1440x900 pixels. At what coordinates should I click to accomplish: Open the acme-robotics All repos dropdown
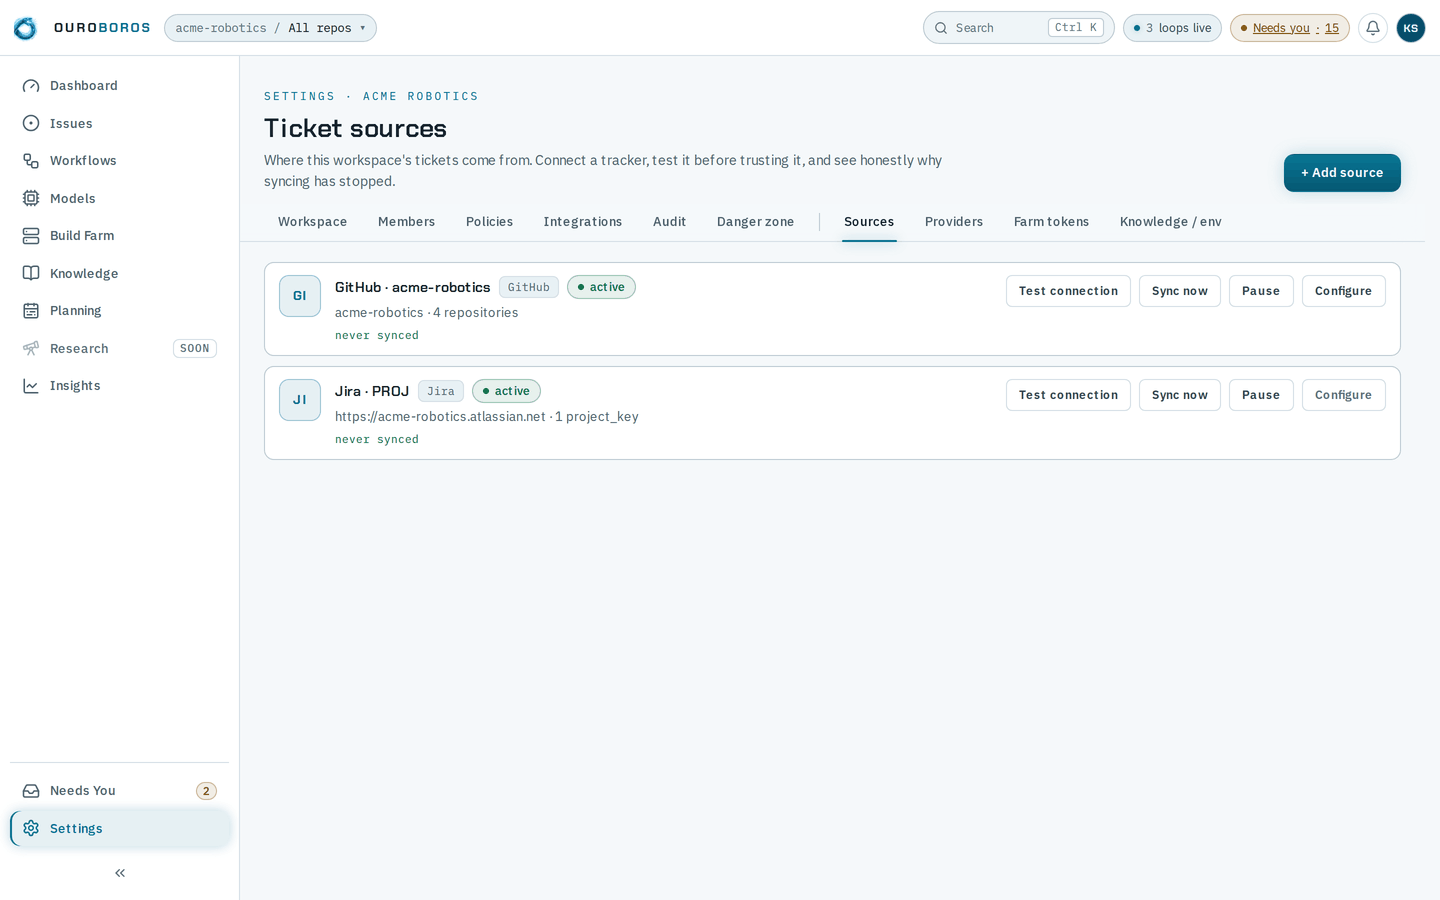click(x=270, y=28)
